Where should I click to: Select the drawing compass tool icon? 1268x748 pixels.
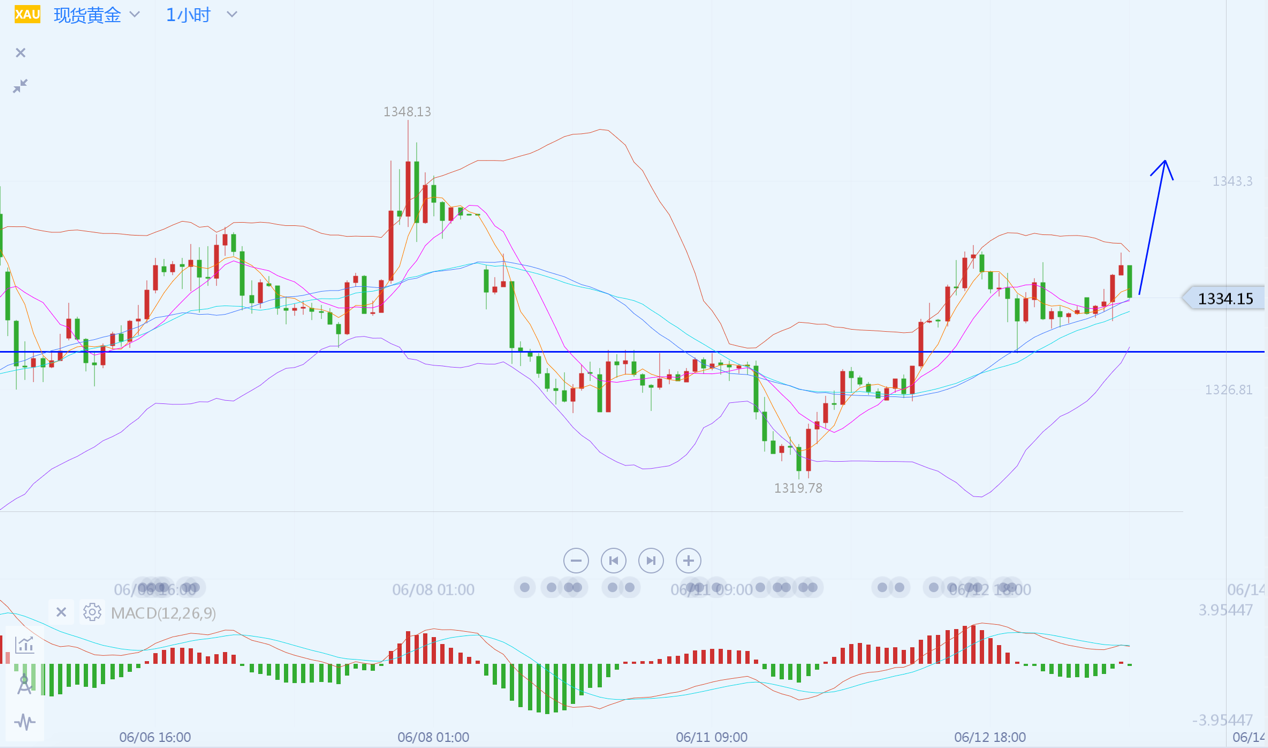(25, 684)
